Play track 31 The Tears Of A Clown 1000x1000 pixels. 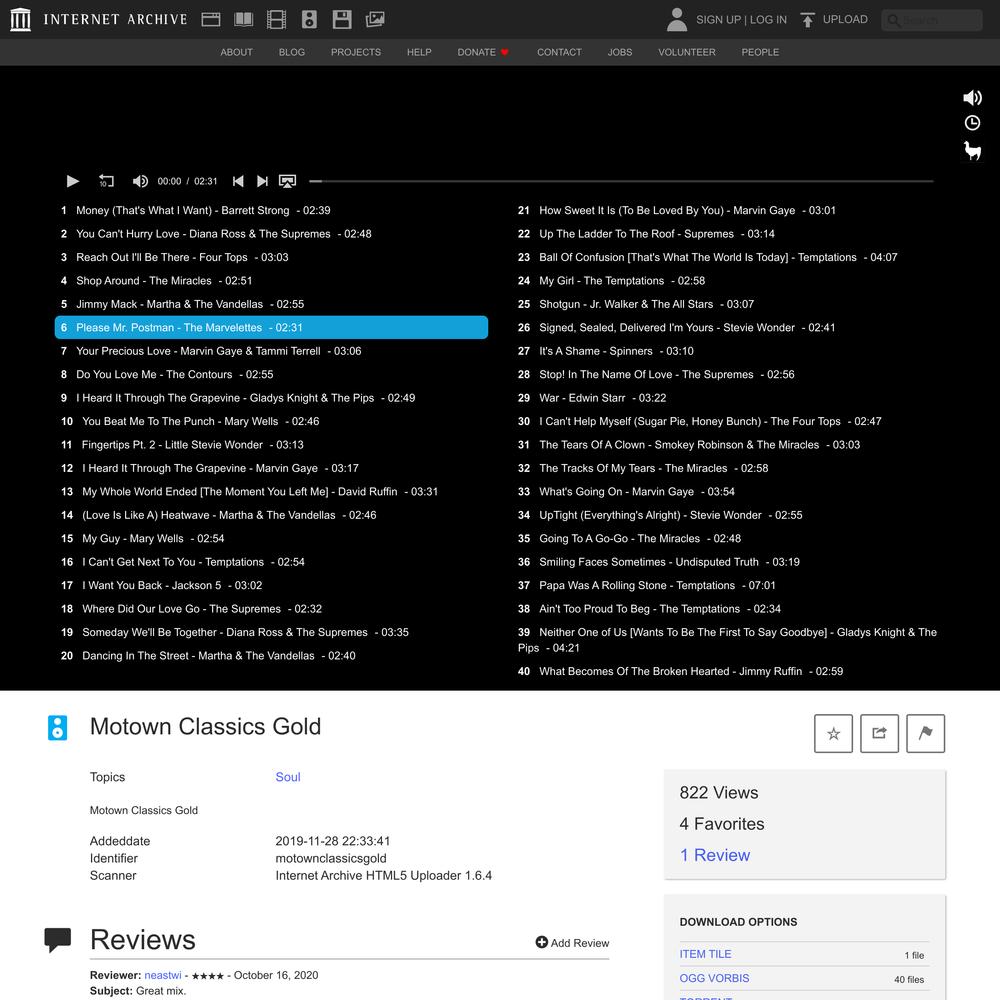coord(728,445)
